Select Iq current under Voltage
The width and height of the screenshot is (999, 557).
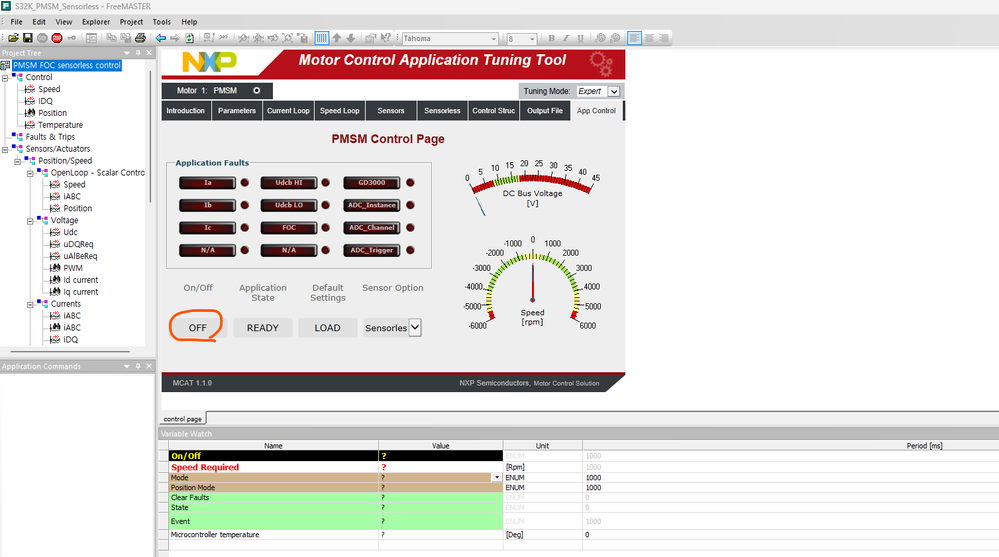[80, 292]
